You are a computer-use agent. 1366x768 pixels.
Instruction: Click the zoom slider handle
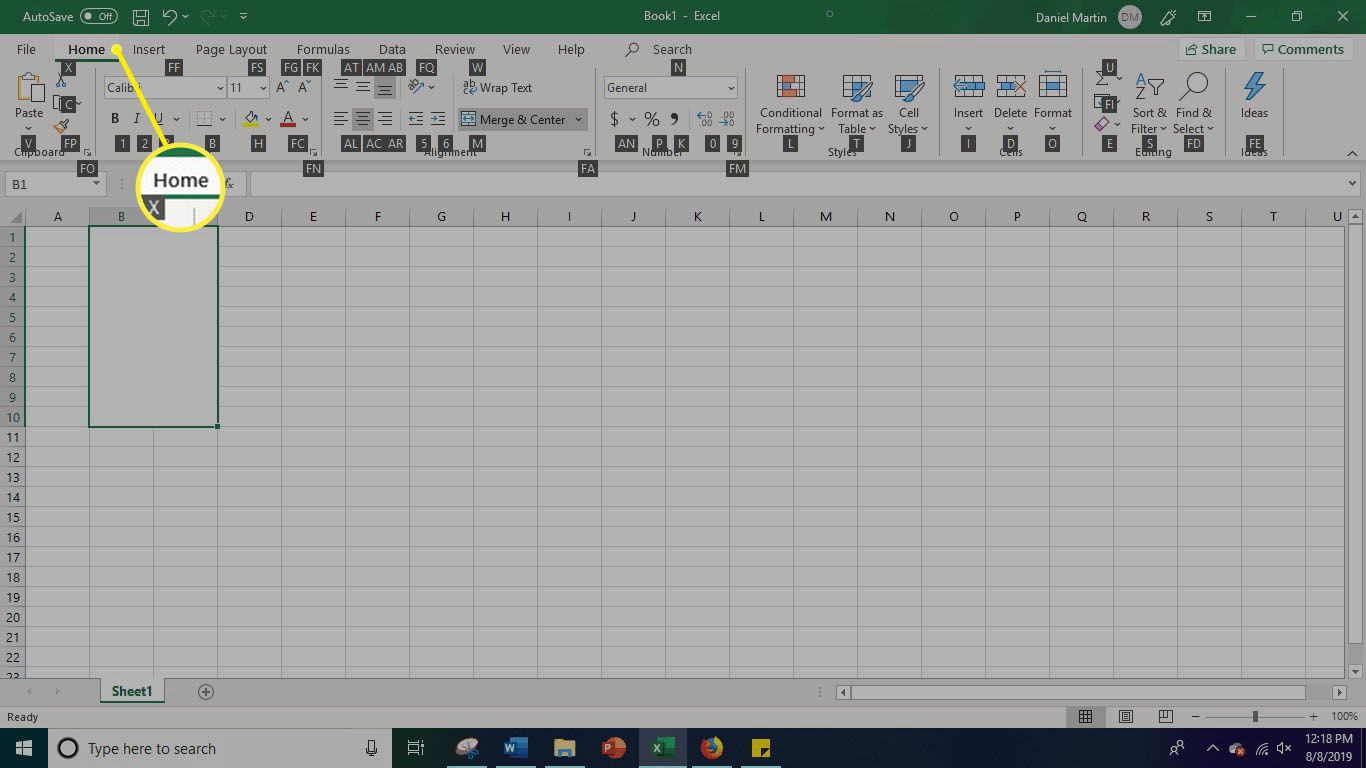click(1255, 717)
